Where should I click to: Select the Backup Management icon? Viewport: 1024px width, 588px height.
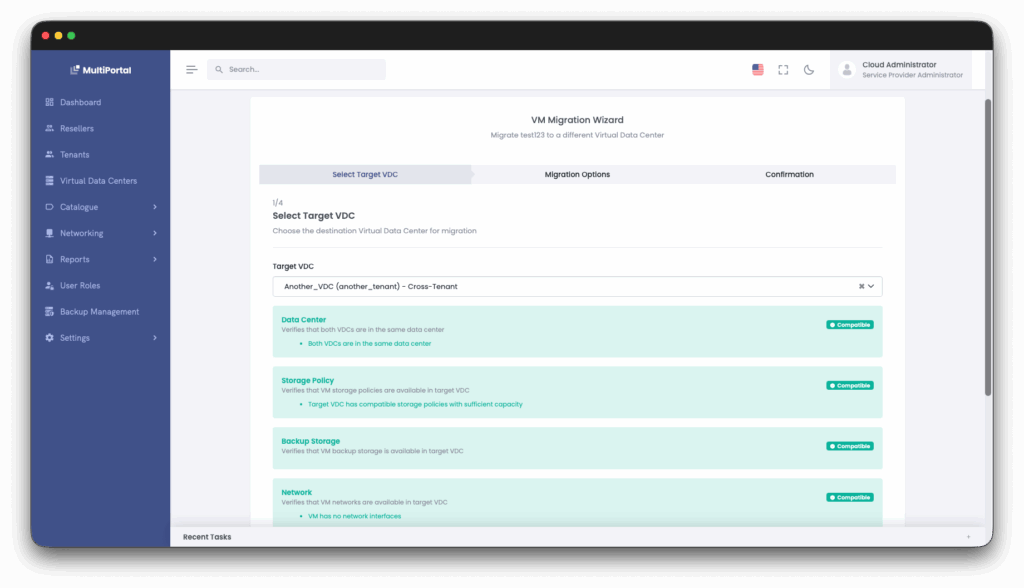click(x=50, y=311)
